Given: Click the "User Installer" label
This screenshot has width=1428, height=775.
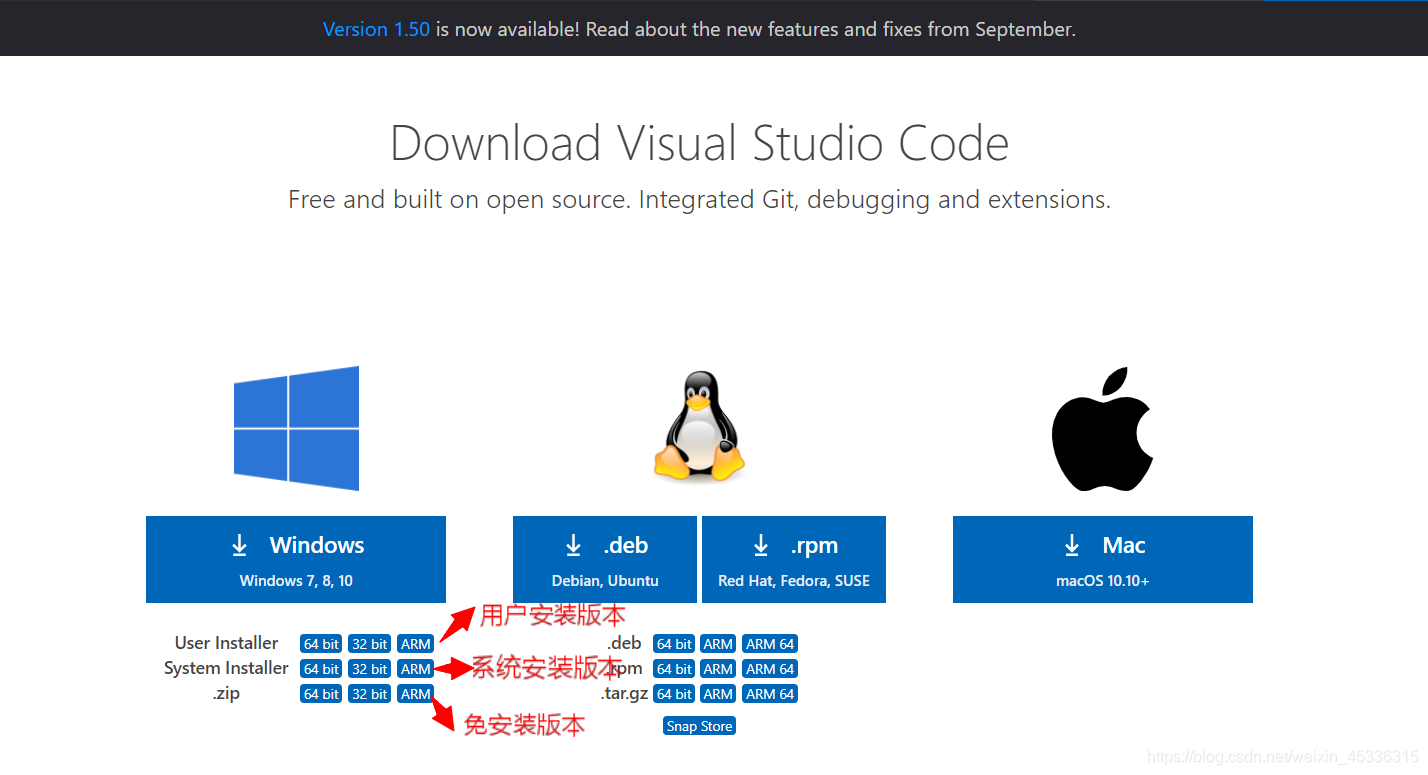Looking at the screenshot, I should [x=226, y=643].
